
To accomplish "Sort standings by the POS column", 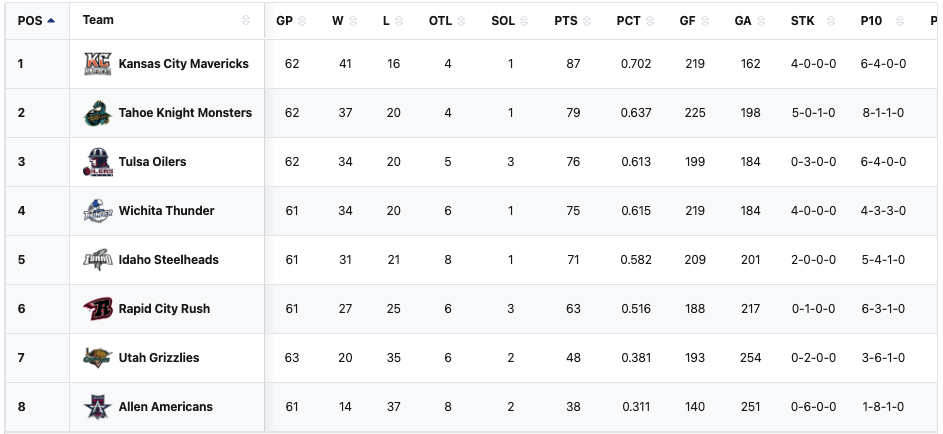I will tap(36, 20).
